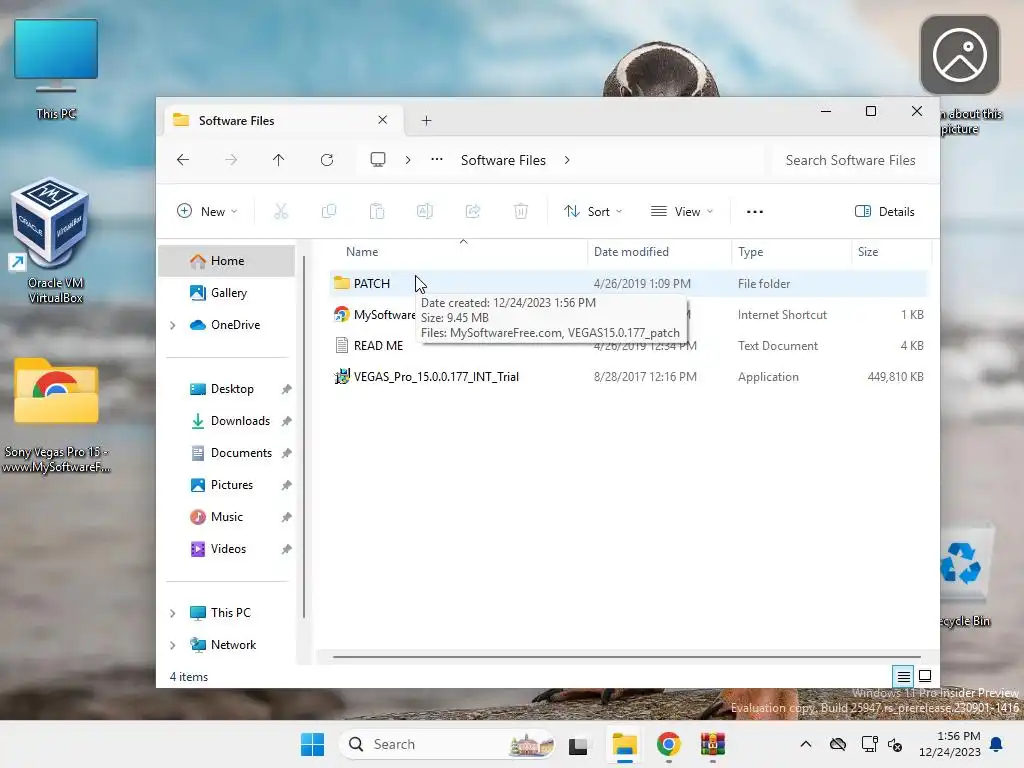This screenshot has width=1024, height=768.
Task: Open WinRAR from the taskbar
Action: pos(712,744)
